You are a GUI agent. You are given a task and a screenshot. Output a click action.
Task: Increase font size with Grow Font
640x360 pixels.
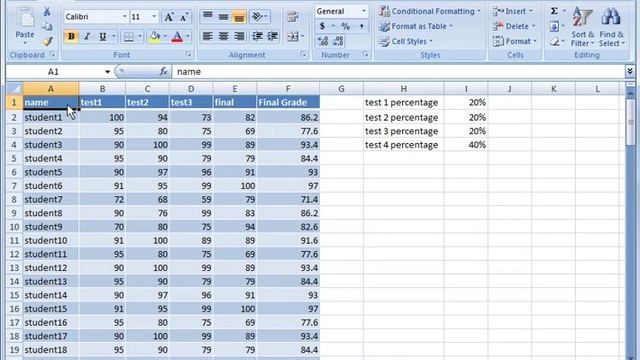tap(169, 17)
